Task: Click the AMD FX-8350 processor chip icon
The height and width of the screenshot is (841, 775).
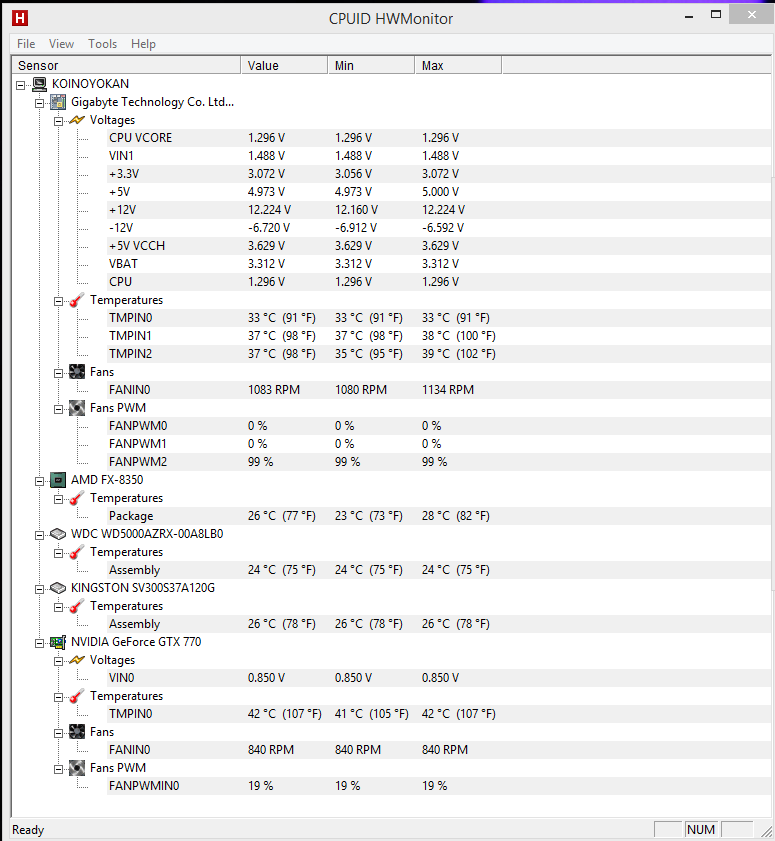Action: (58, 480)
